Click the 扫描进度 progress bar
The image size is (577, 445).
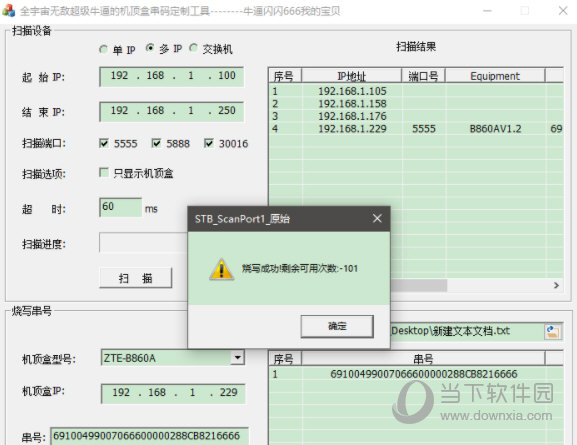pyautogui.click(x=144, y=242)
